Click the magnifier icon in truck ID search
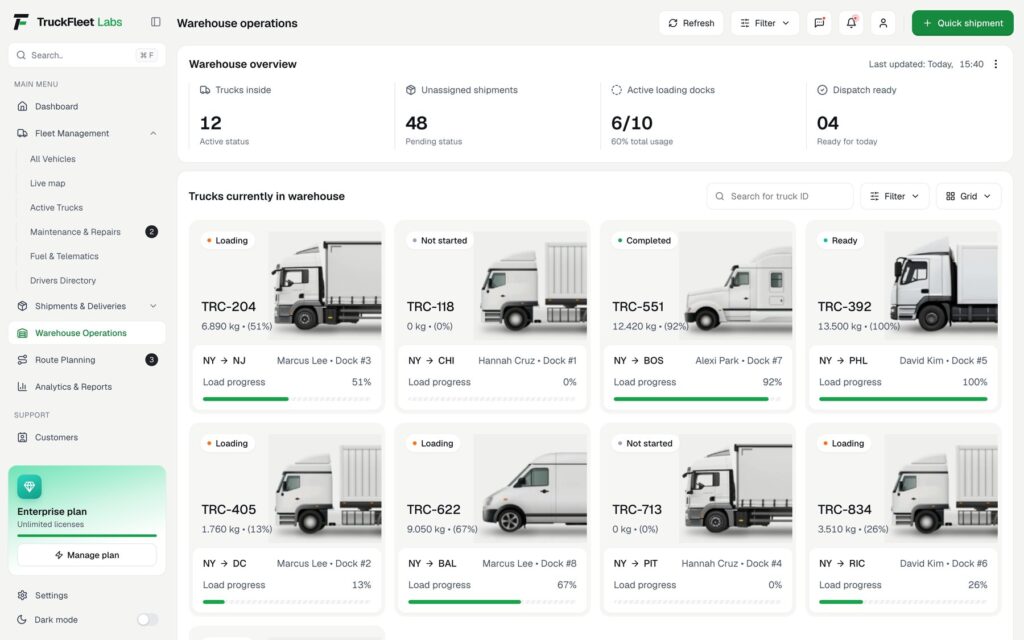The height and width of the screenshot is (640, 1024). tap(720, 197)
